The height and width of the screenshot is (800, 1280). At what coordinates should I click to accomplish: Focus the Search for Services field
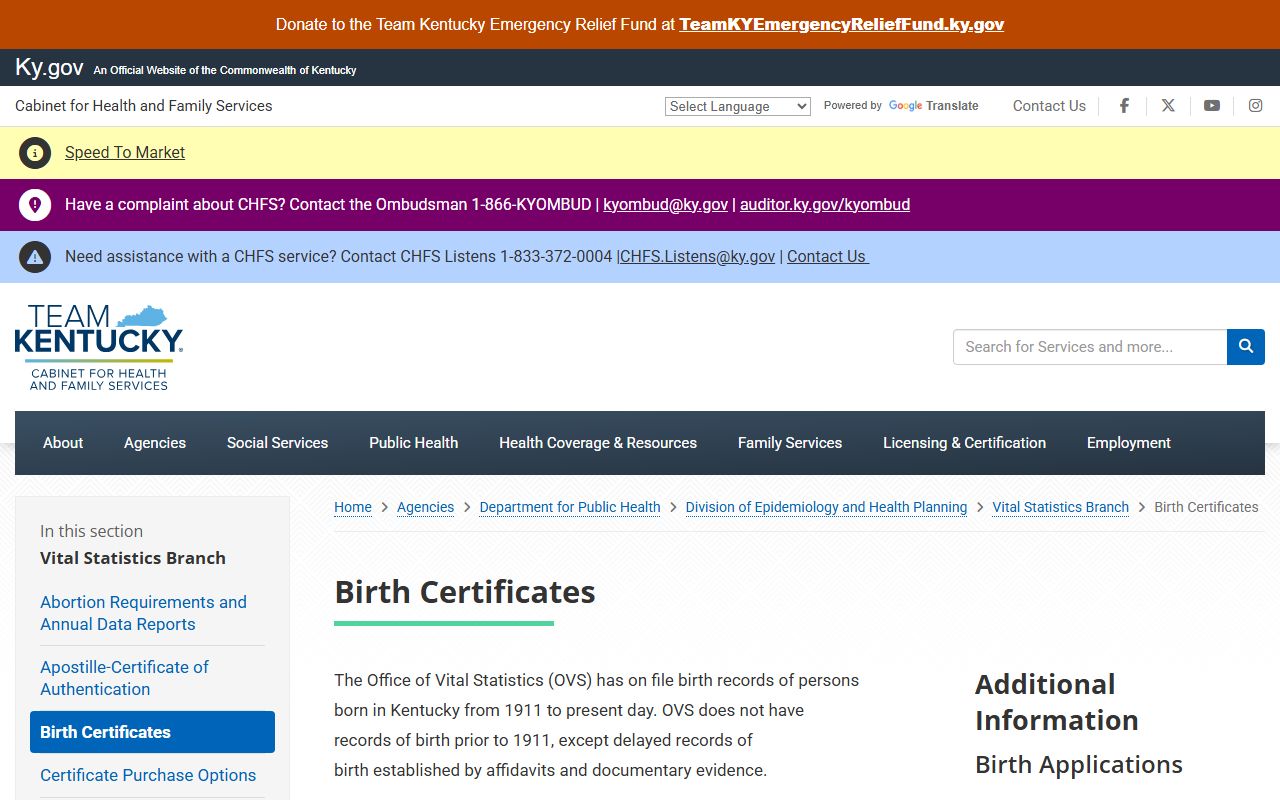tap(1089, 347)
